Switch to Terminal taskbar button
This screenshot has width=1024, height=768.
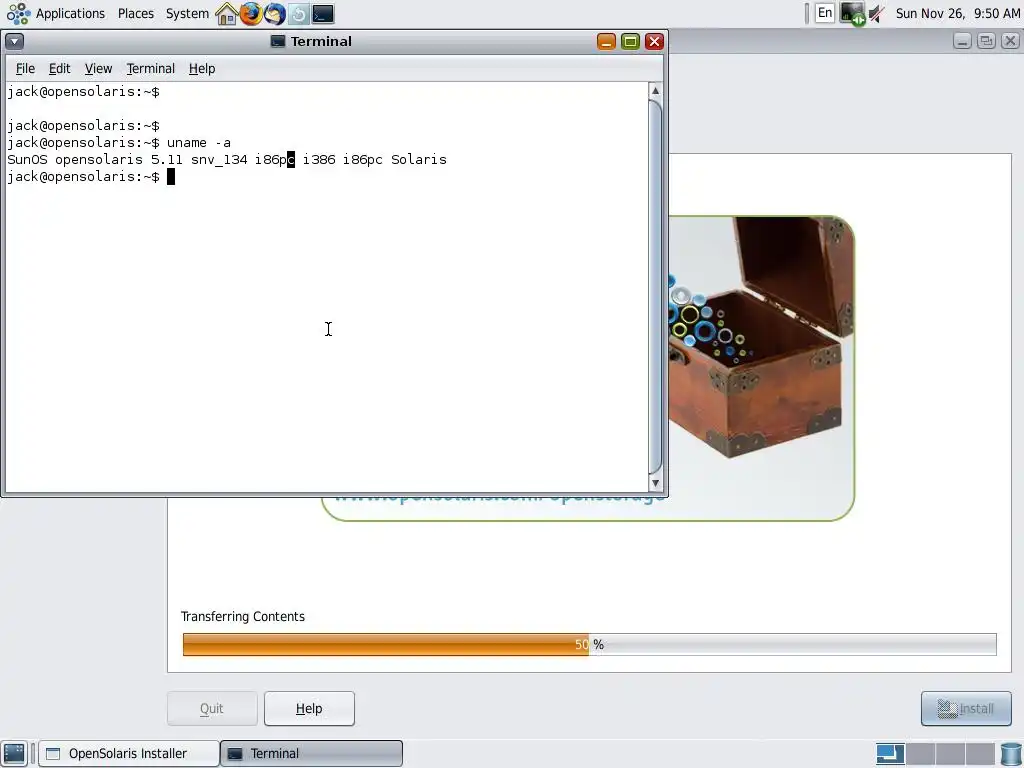coord(312,753)
